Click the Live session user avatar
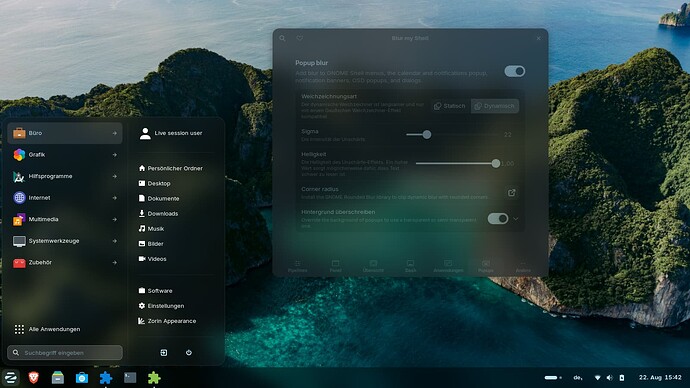690x388 pixels. coord(145,133)
